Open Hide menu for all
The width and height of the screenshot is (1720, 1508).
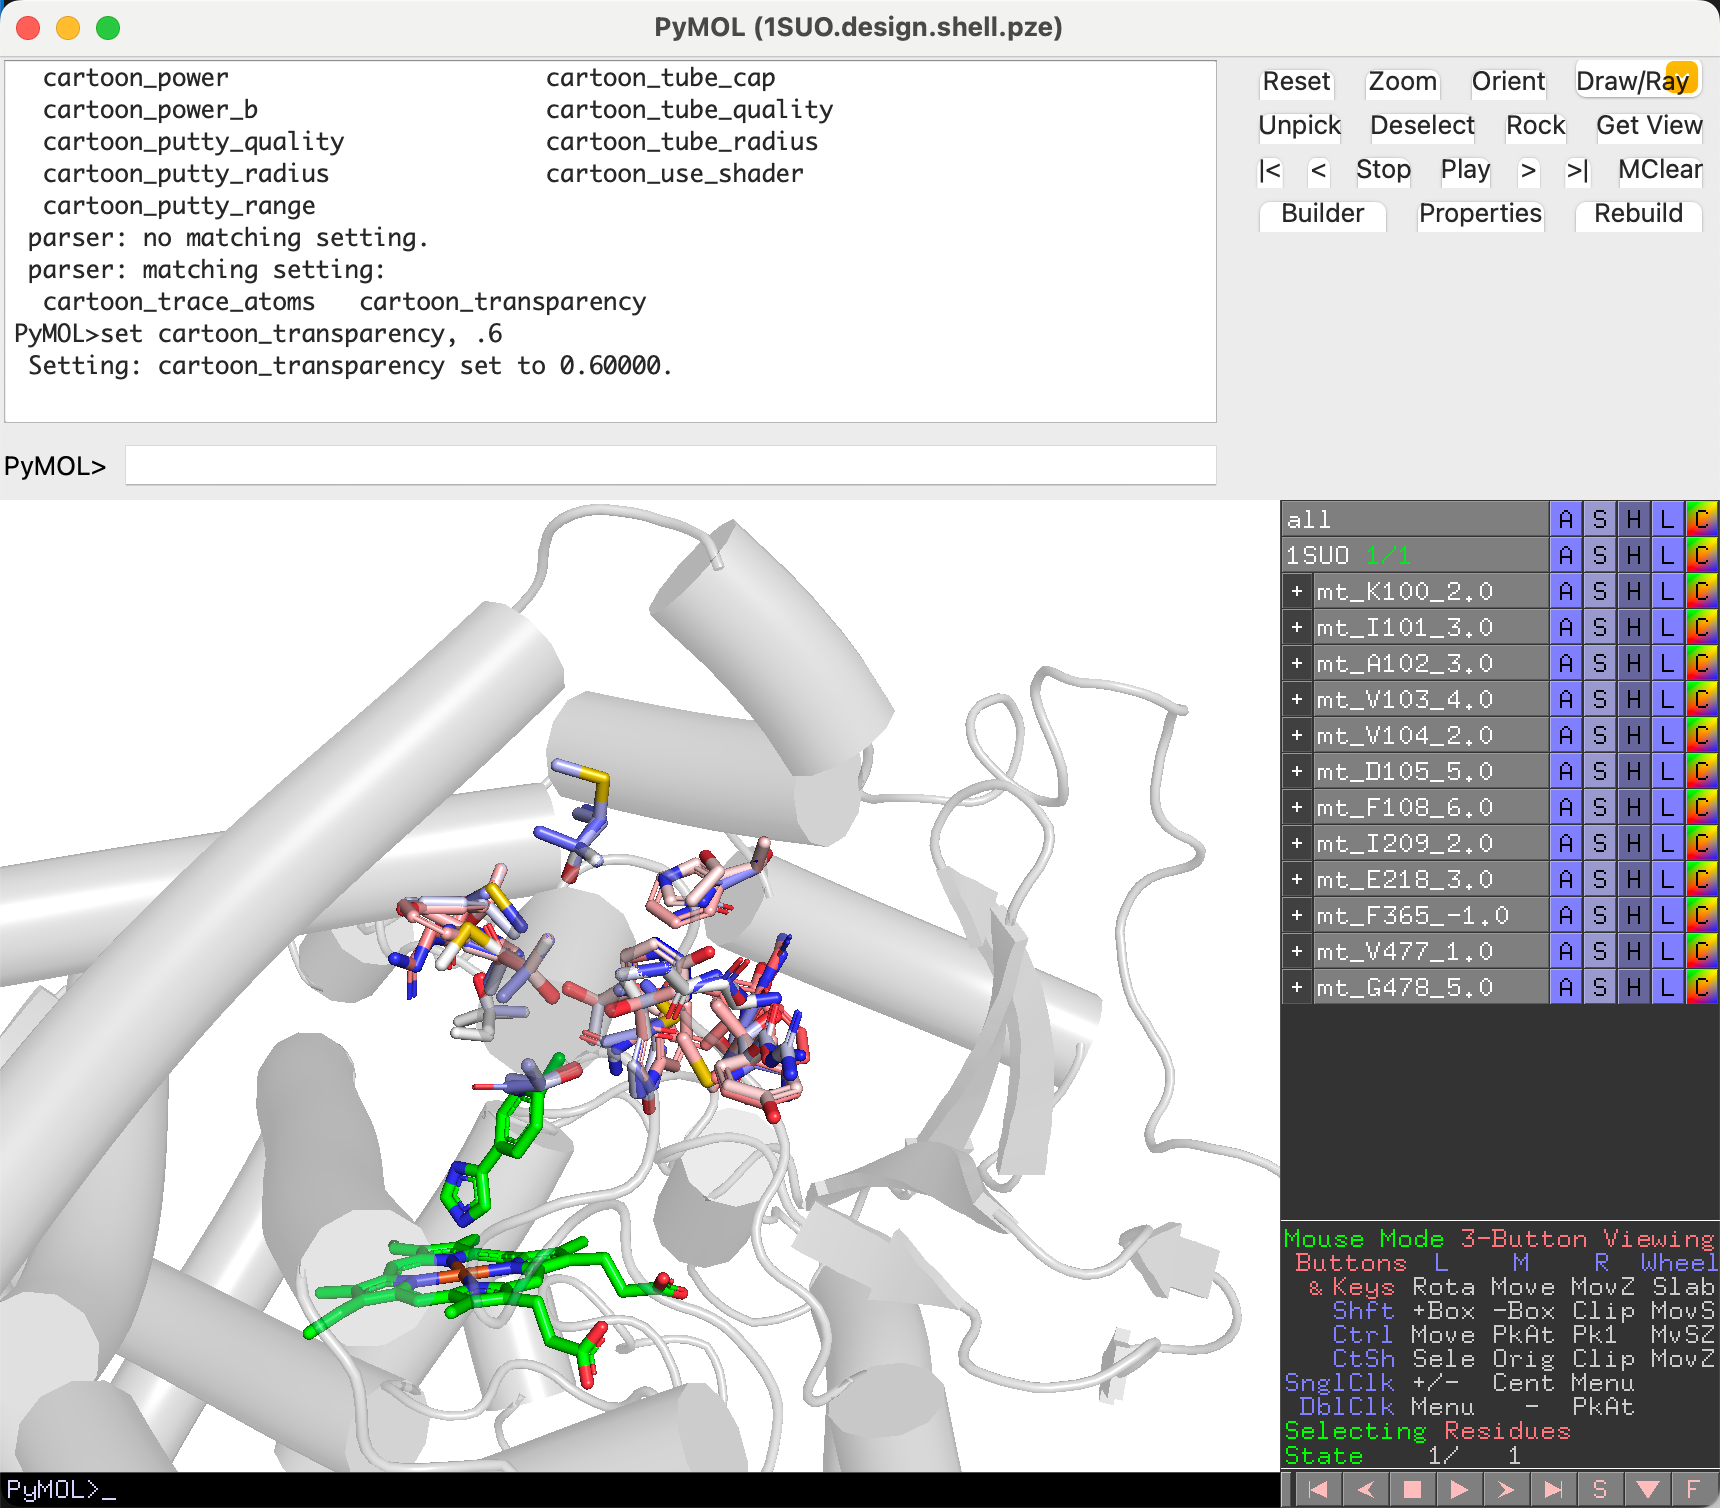[x=1634, y=519]
